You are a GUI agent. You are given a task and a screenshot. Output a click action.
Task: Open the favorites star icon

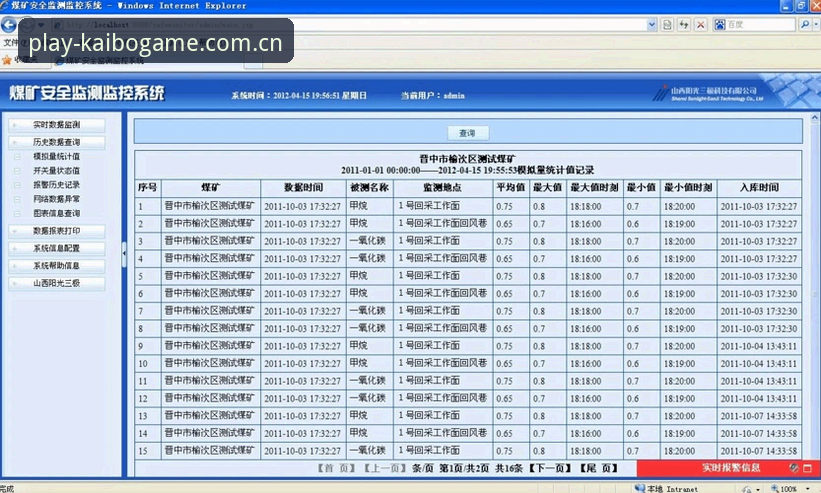pos(7,60)
